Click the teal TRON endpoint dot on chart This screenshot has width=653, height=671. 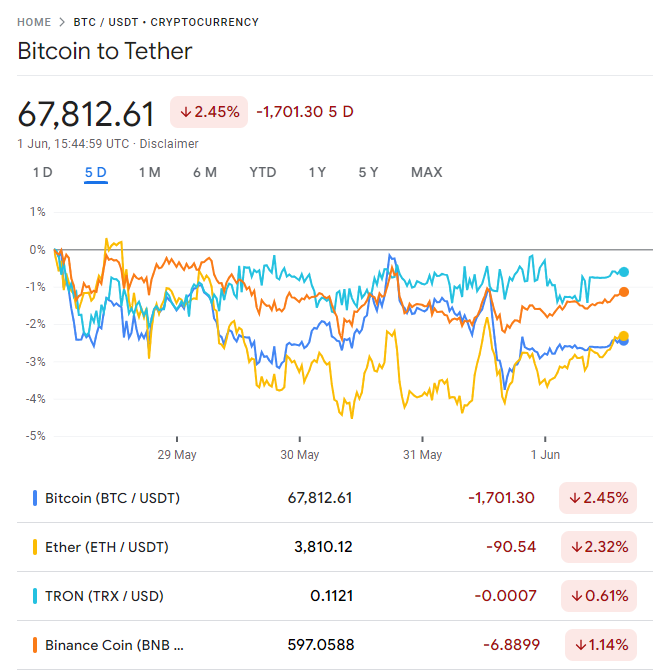[x=624, y=272]
